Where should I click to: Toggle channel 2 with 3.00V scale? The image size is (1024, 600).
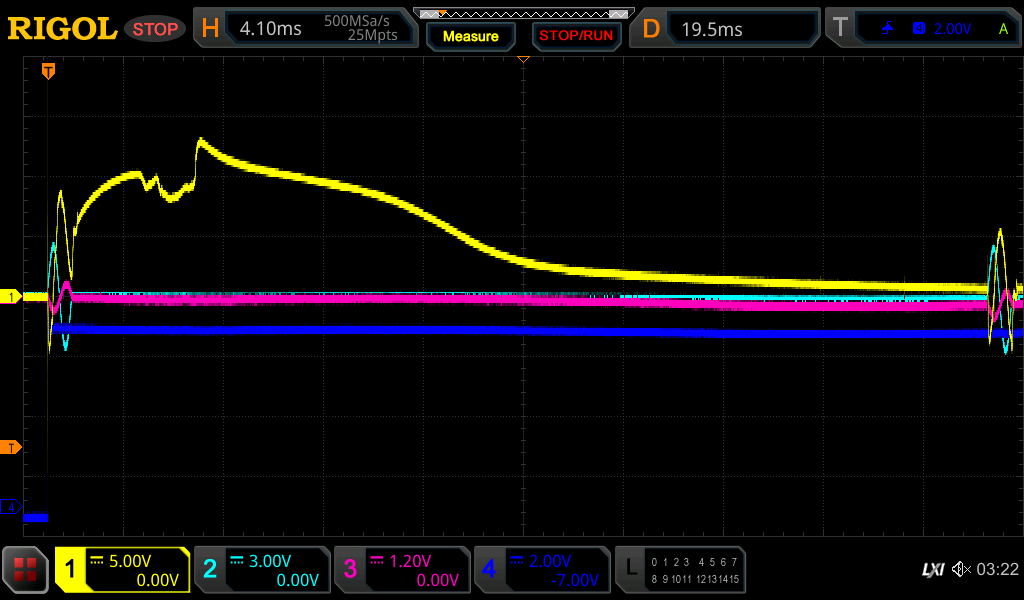point(262,570)
